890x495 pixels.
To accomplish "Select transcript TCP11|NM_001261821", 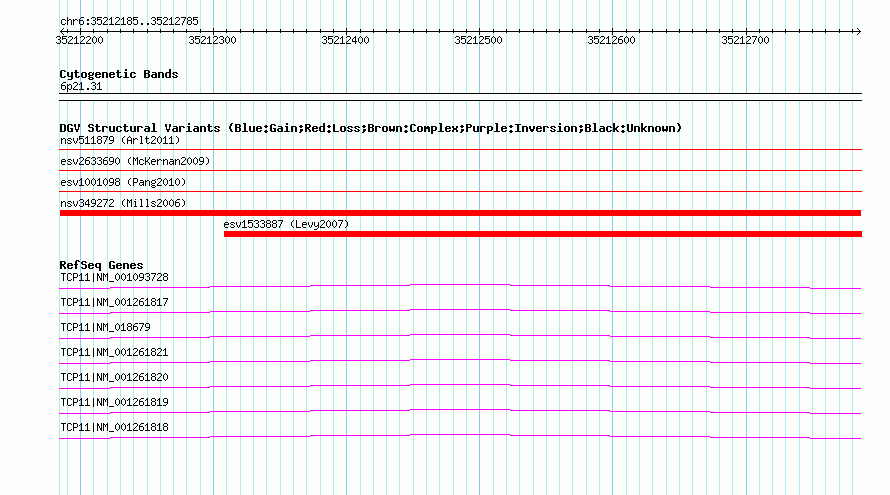I will (x=114, y=353).
